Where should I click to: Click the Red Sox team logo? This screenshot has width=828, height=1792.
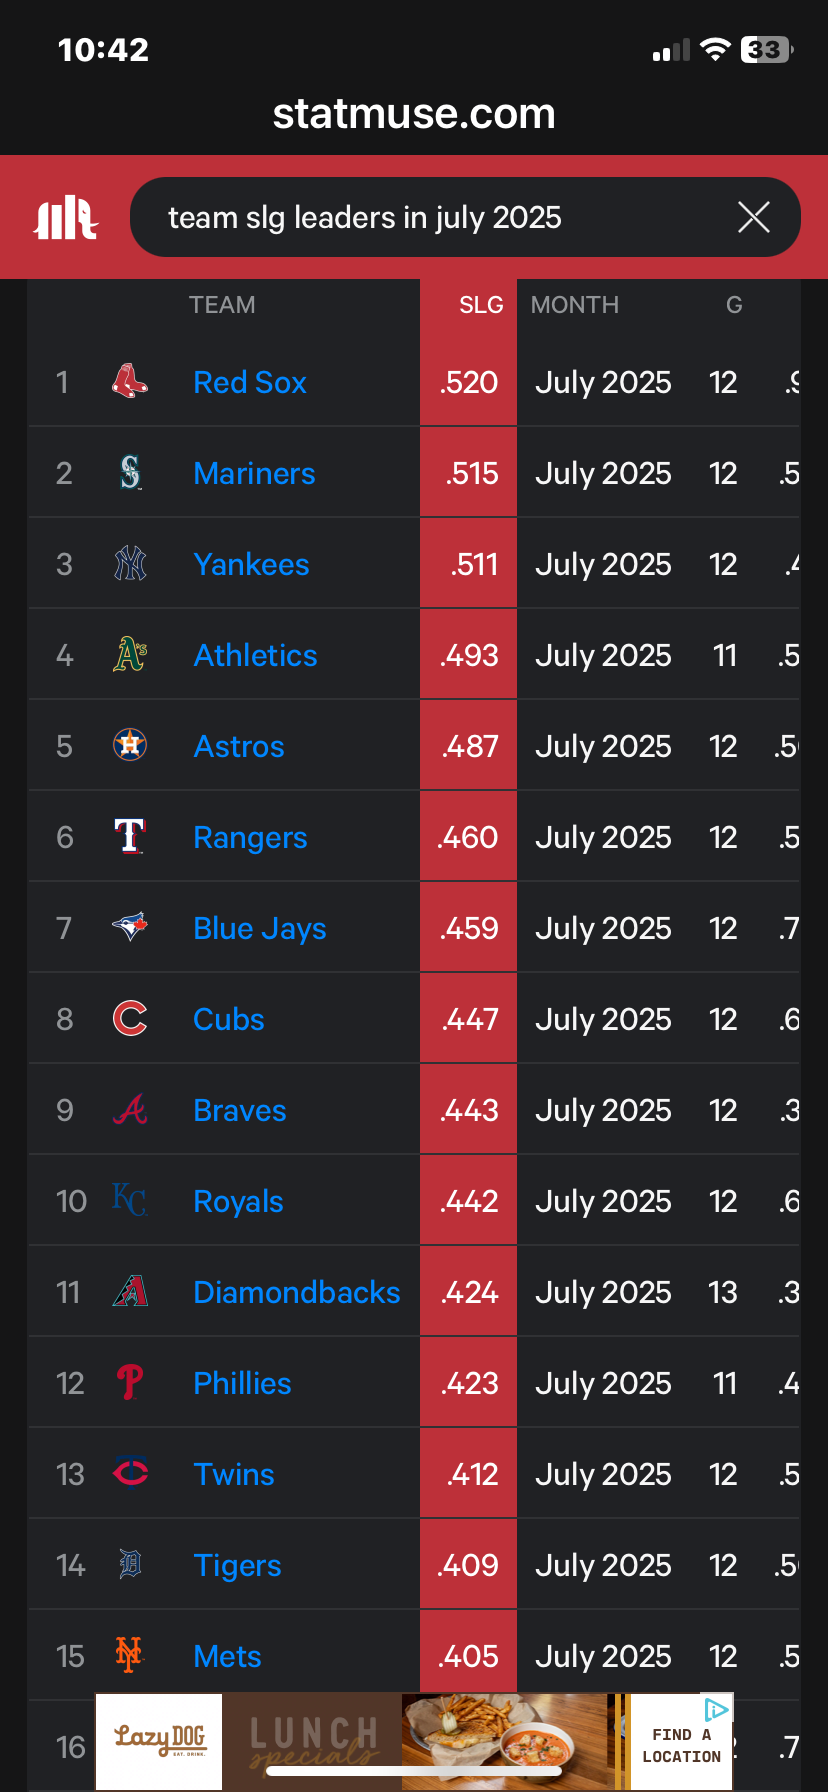pyautogui.click(x=130, y=382)
